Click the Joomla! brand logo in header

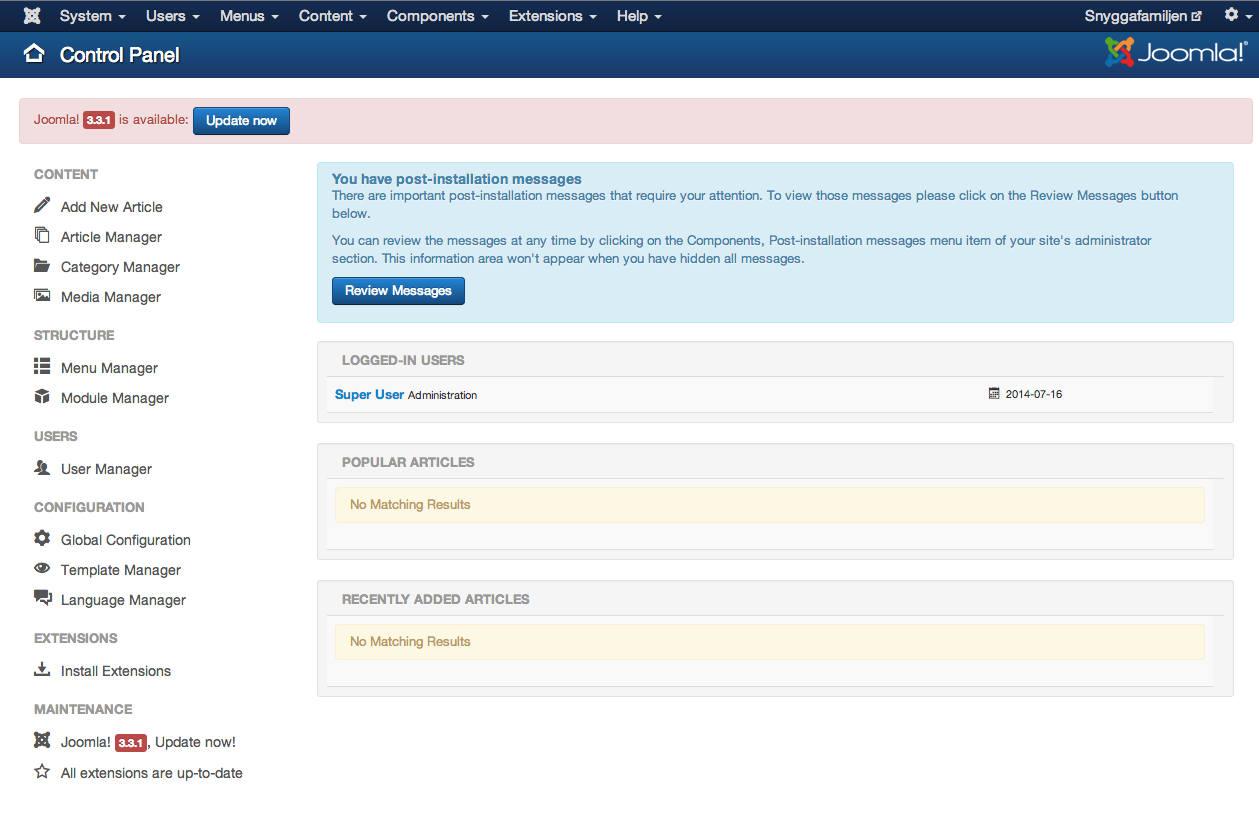1176,52
